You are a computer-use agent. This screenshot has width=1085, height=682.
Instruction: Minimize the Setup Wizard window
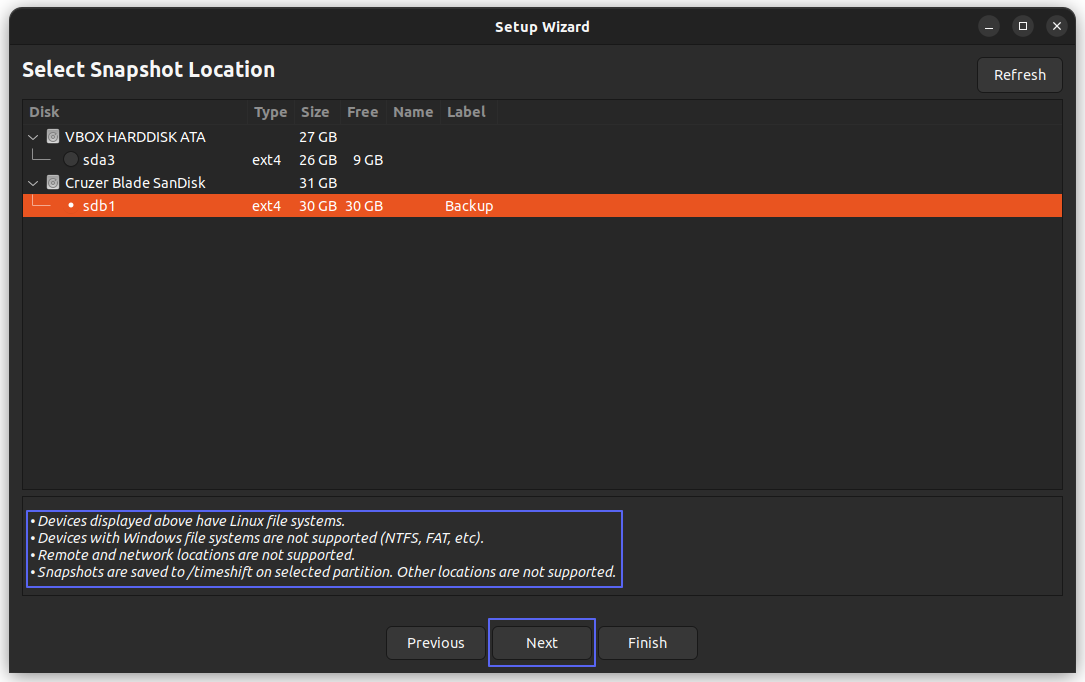click(988, 25)
